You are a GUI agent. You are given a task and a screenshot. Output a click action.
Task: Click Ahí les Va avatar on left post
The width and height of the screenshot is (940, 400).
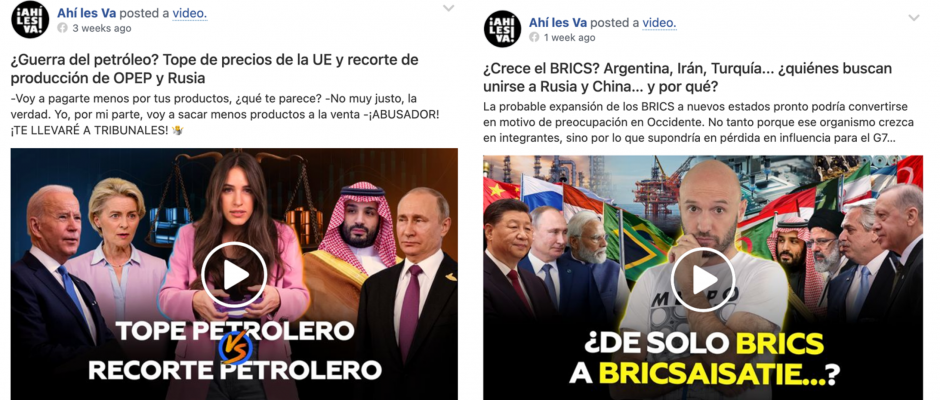pos(30,19)
